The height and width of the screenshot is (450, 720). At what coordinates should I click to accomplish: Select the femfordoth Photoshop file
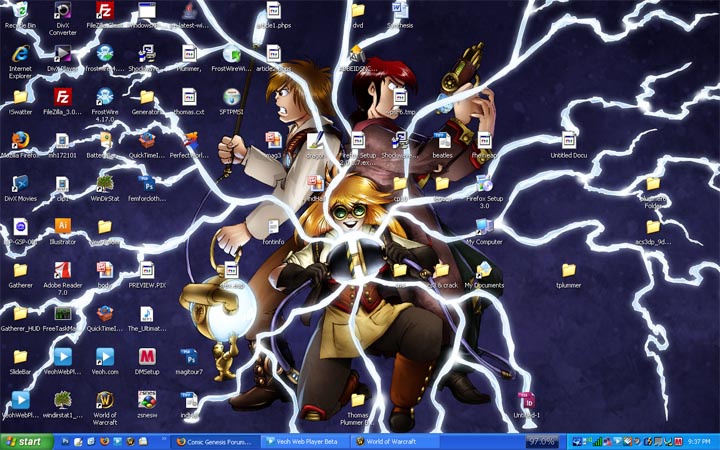click(147, 184)
